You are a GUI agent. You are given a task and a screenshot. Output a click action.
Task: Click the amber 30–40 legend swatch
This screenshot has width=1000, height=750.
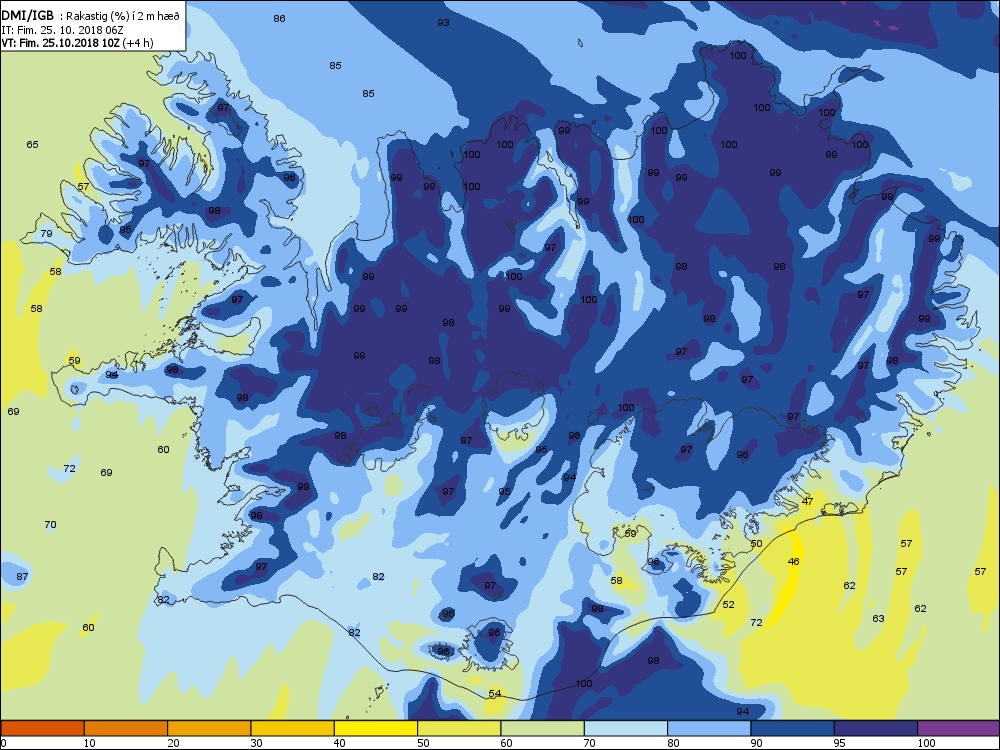[293, 728]
